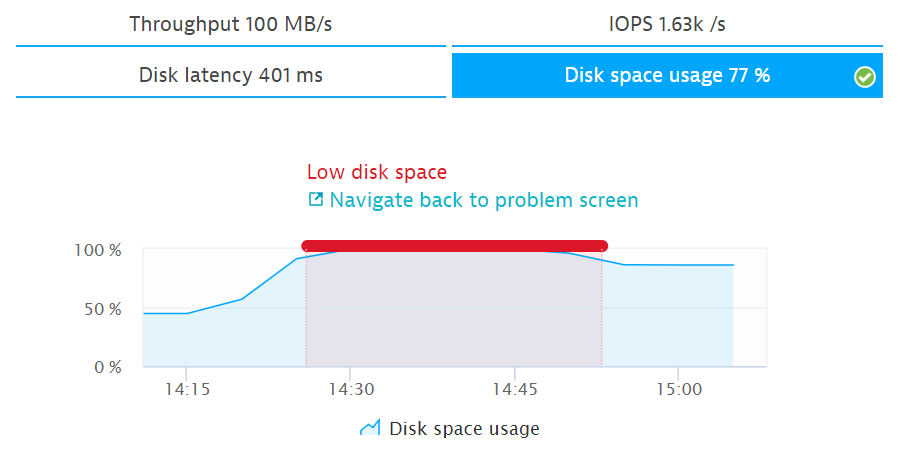
Task: Select the Disk latency 401 ms tab
Action: coord(230,75)
